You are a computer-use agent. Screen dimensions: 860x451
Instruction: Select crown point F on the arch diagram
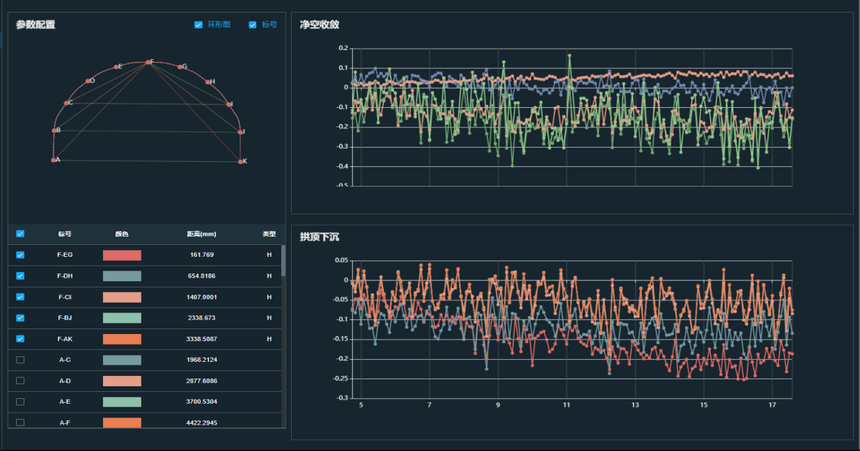[148, 62]
